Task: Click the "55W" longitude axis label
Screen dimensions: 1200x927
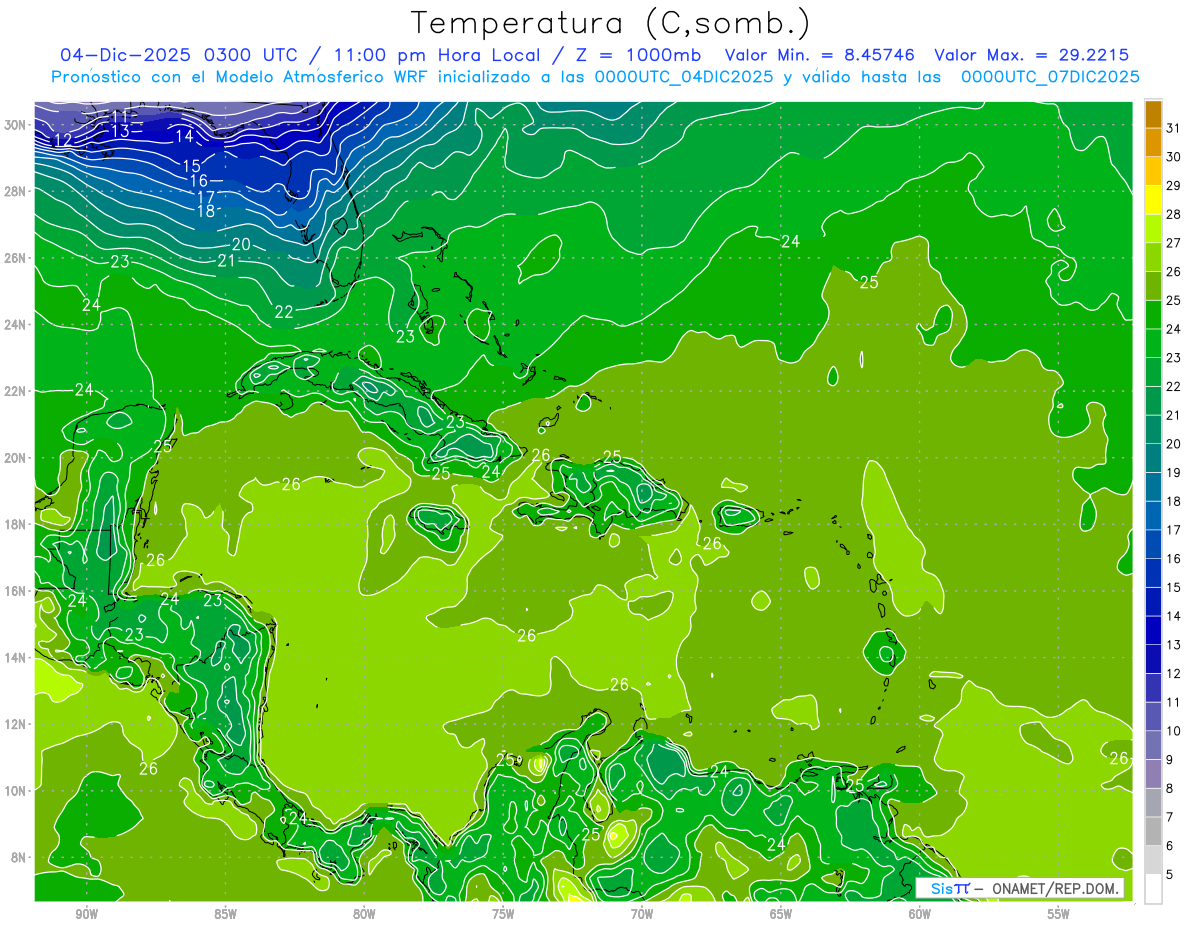Action: 1059,914
